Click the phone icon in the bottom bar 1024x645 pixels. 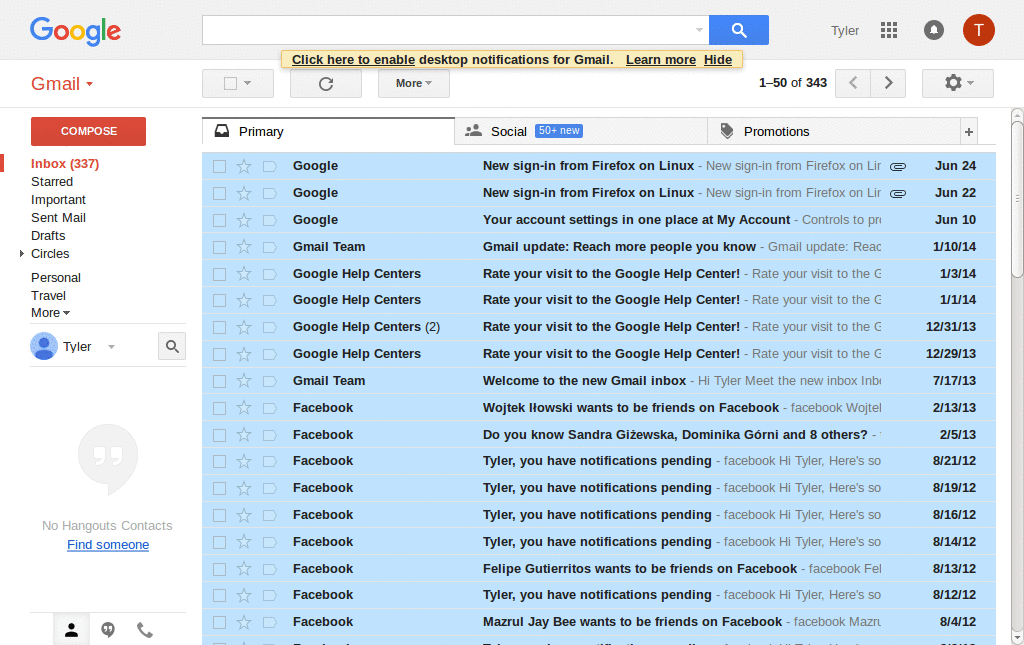point(144,629)
